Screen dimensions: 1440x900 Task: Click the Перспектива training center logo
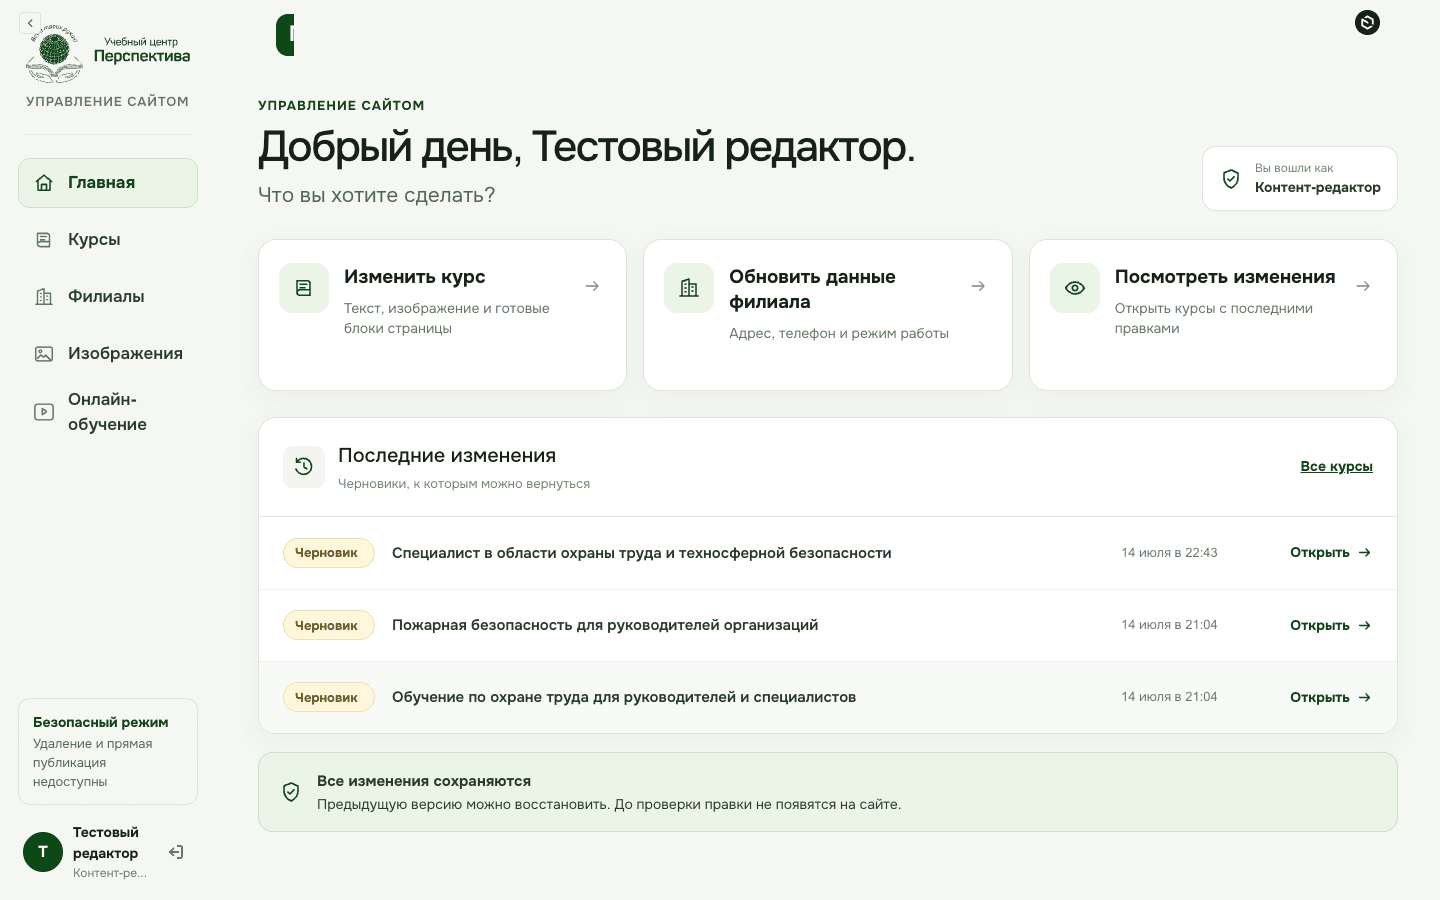108,56
